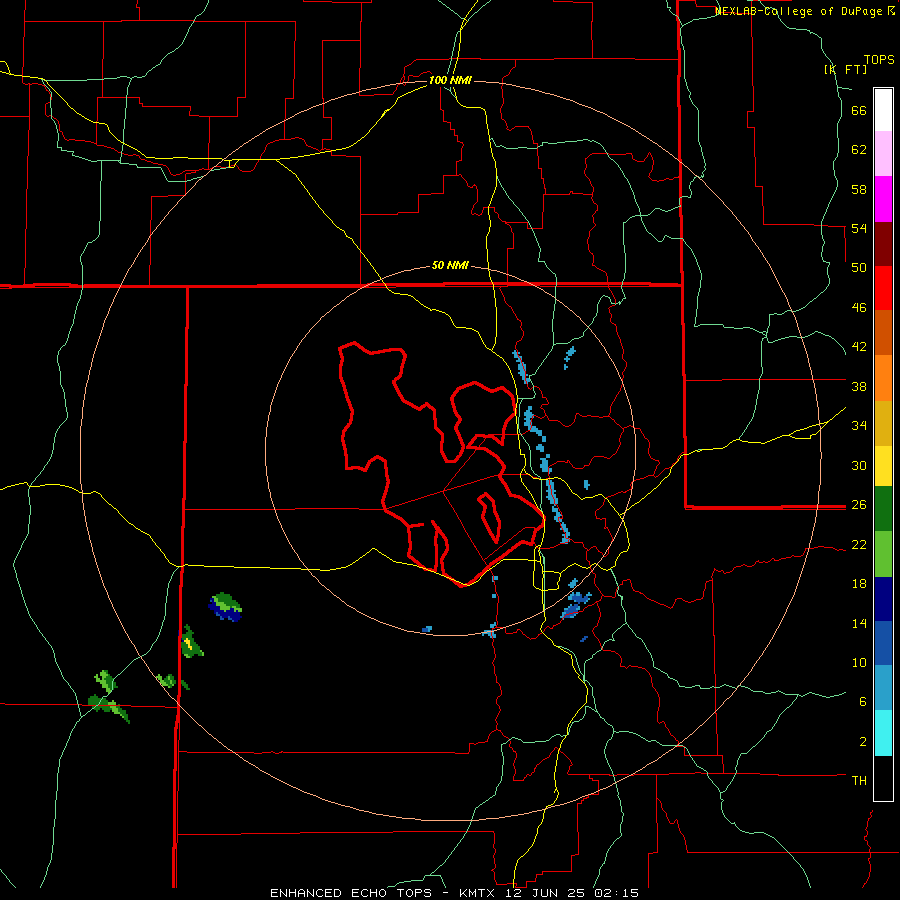The height and width of the screenshot is (900, 900).
Task: Click the 'NEXLAB-College of DuPage' header text
Action: (x=800, y=11)
